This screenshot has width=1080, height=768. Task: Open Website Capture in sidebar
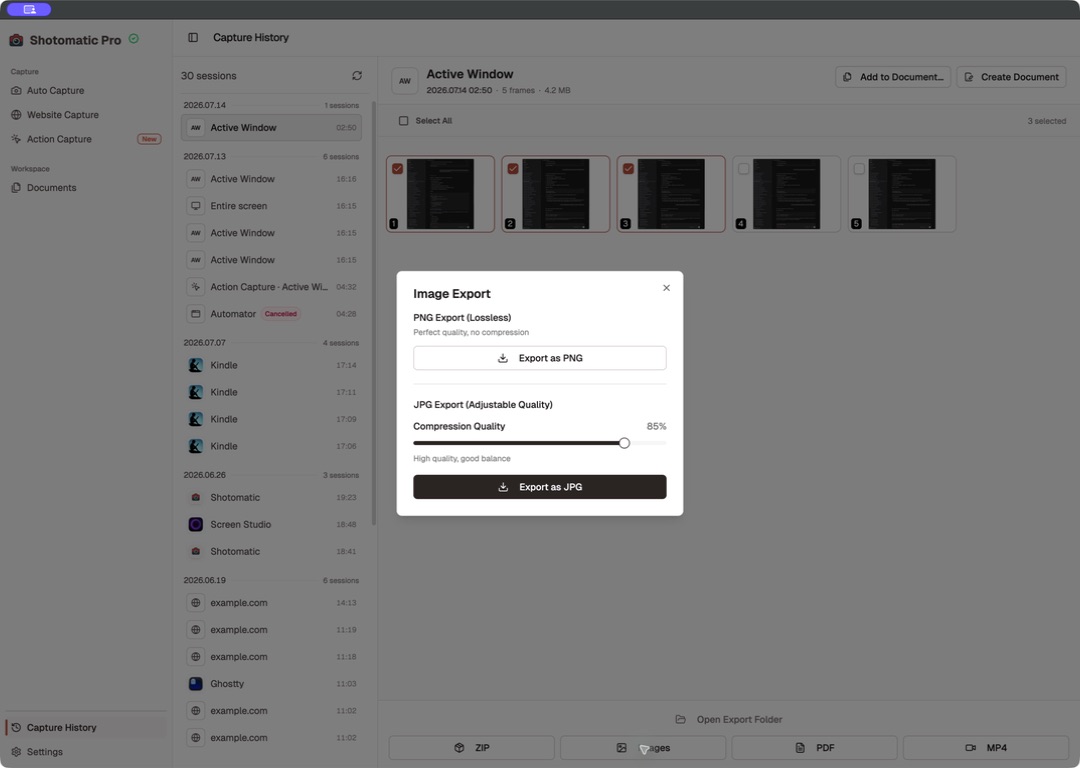pos(85,115)
